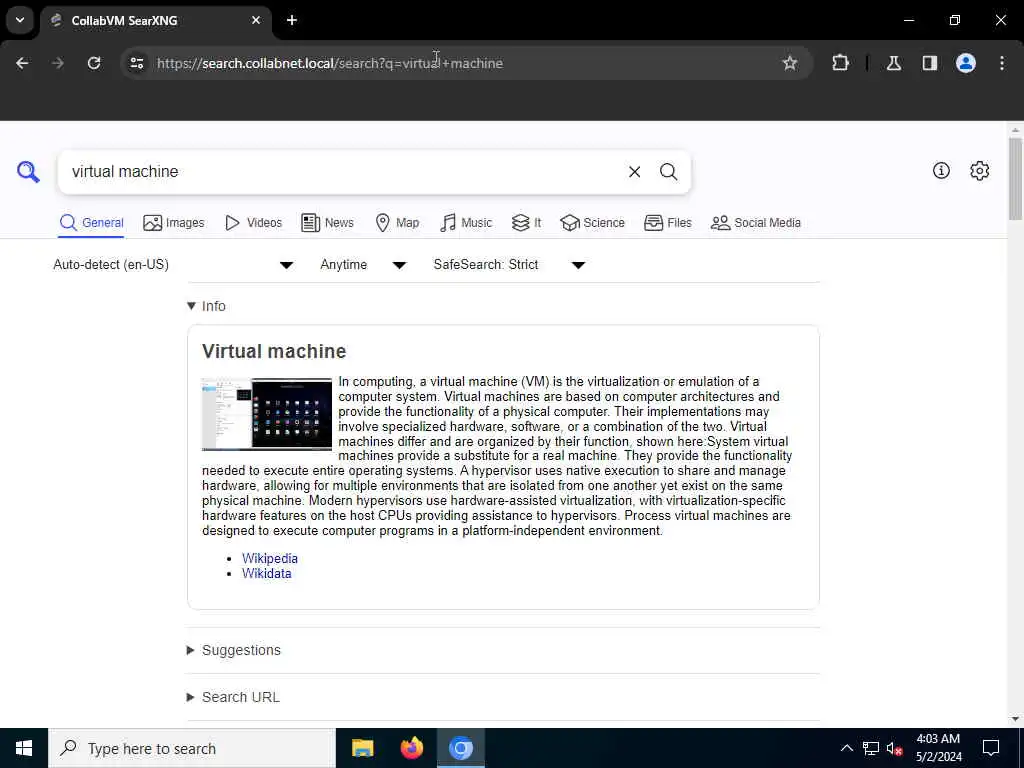Image resolution: width=1024 pixels, height=768 pixels.
Task: Expand the Search URL section
Action: [233, 697]
